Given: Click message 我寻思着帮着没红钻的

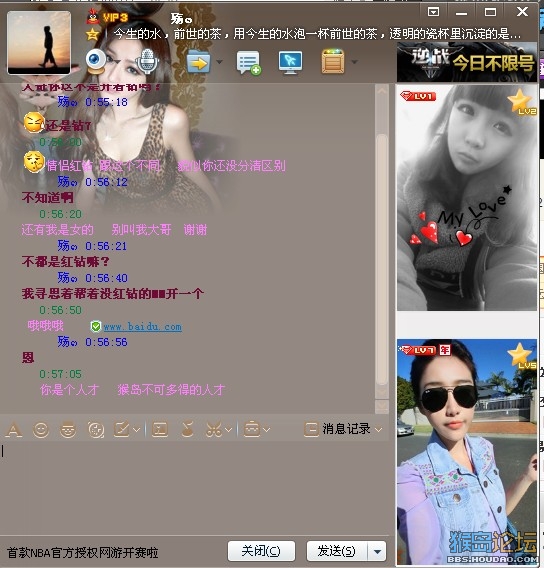Looking at the screenshot, I should coord(112,293).
